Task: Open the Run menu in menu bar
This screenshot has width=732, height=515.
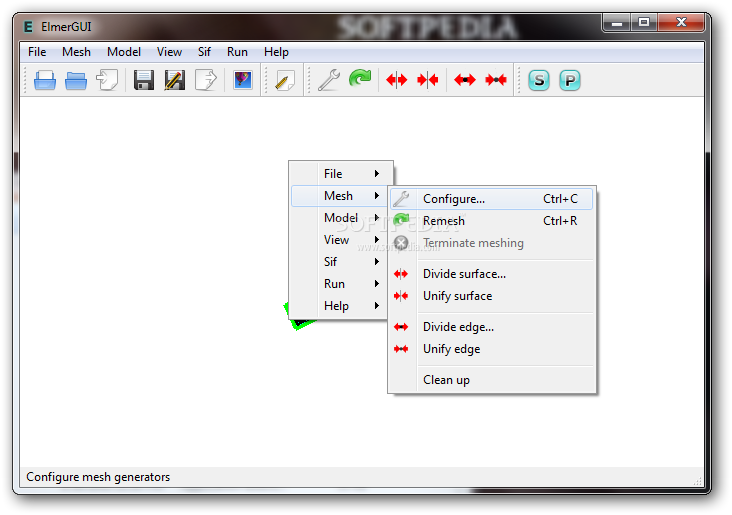Action: tap(237, 52)
